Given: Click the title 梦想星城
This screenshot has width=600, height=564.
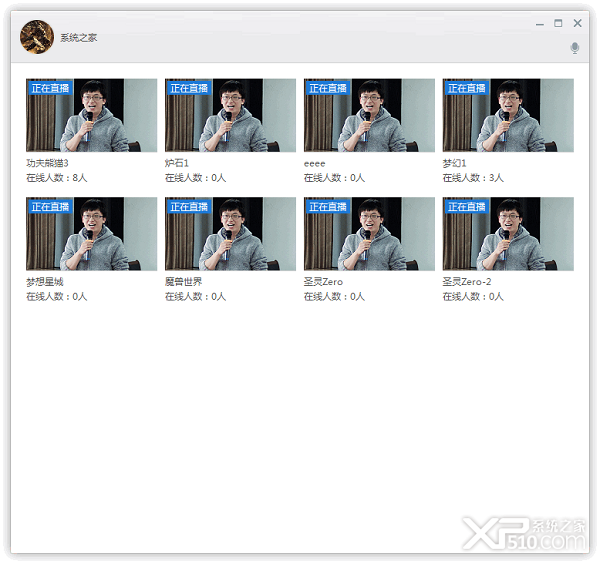Looking at the screenshot, I should (45, 282).
